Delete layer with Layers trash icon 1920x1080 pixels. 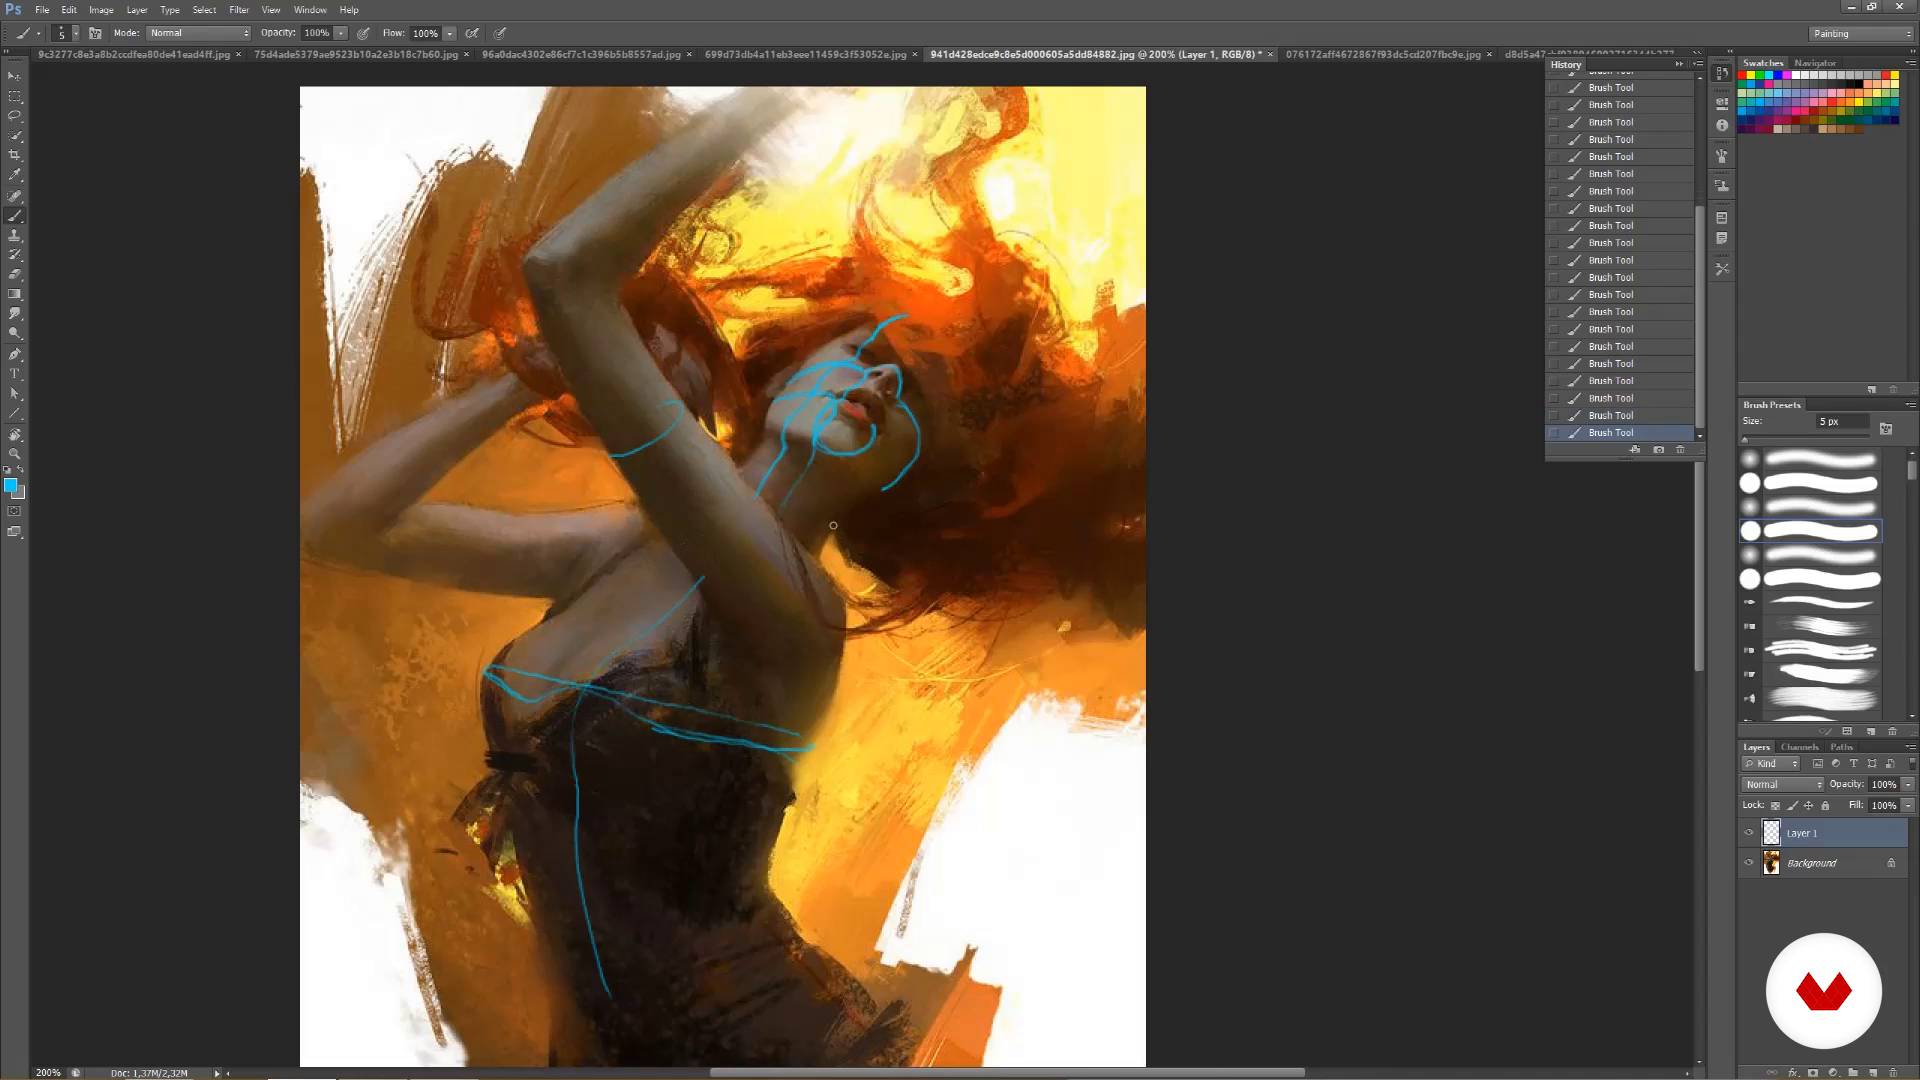click(x=1893, y=1072)
